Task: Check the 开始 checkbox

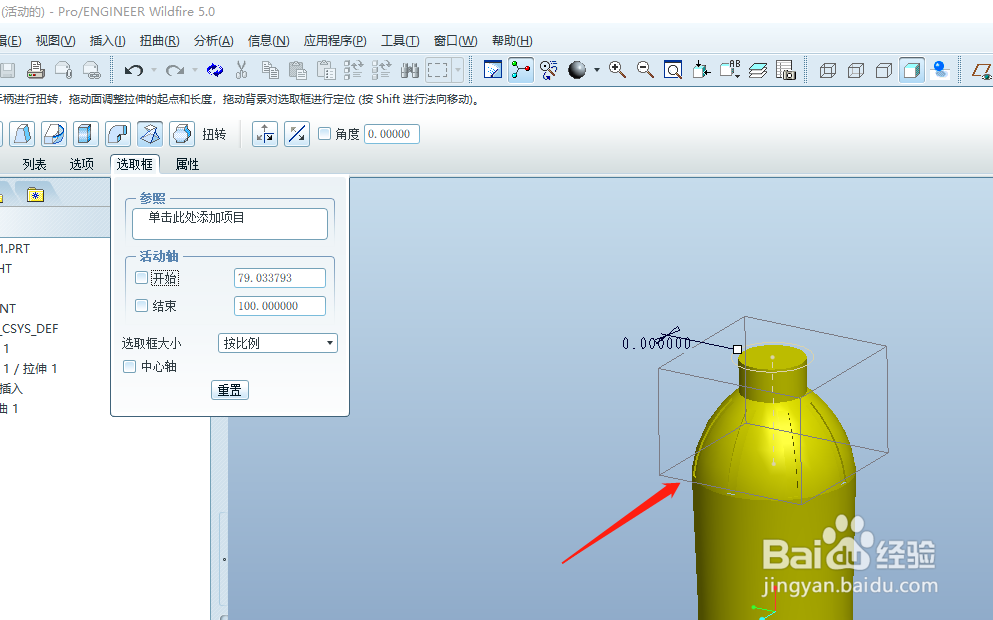Action: [142, 277]
